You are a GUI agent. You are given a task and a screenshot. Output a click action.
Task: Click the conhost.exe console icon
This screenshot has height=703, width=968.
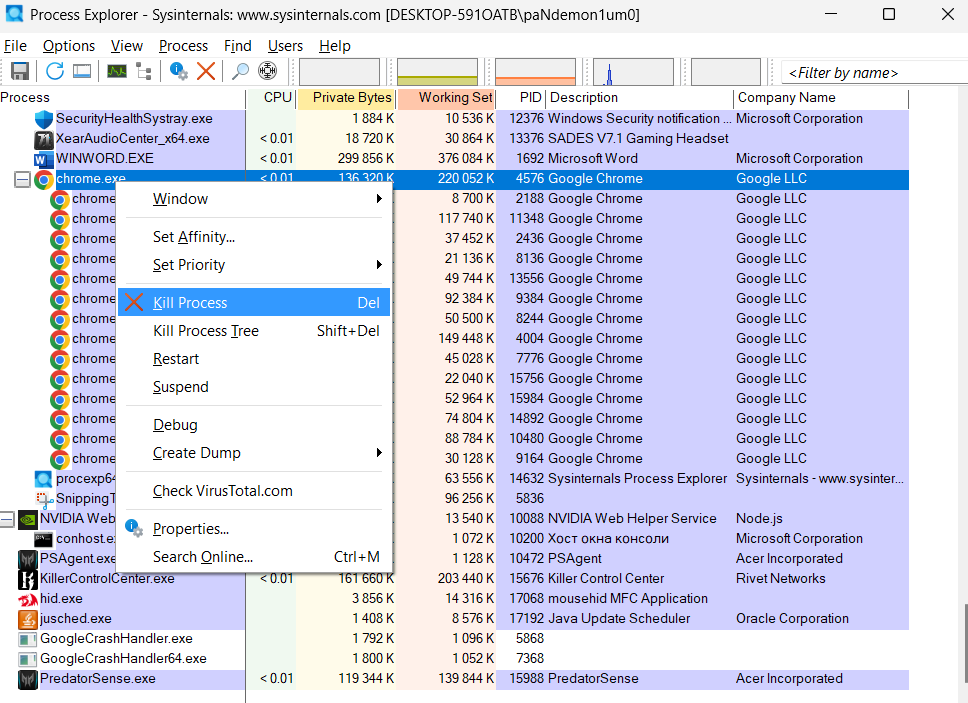44,539
